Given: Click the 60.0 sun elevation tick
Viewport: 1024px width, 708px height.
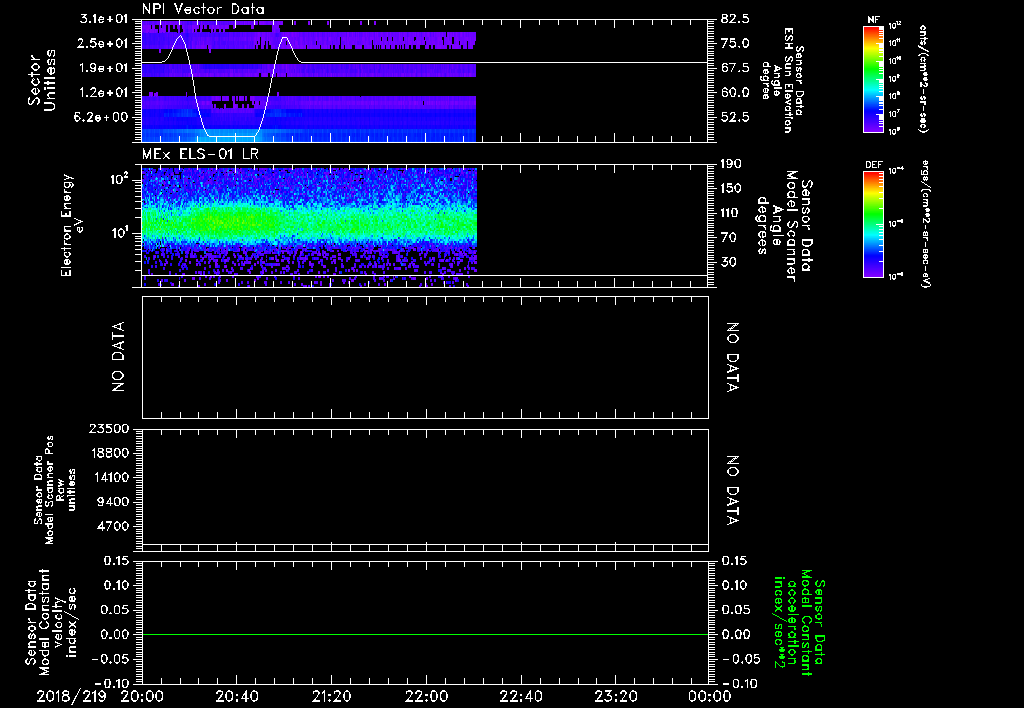Looking at the screenshot, I should point(735,93).
